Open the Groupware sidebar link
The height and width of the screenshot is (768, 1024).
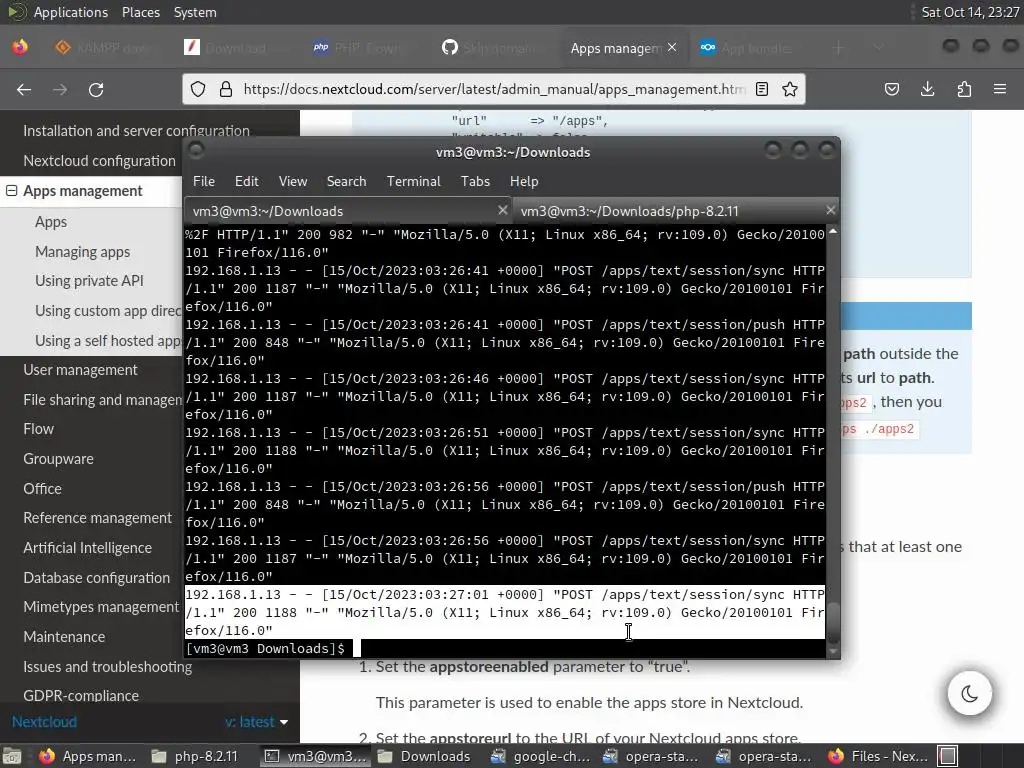tap(58, 459)
